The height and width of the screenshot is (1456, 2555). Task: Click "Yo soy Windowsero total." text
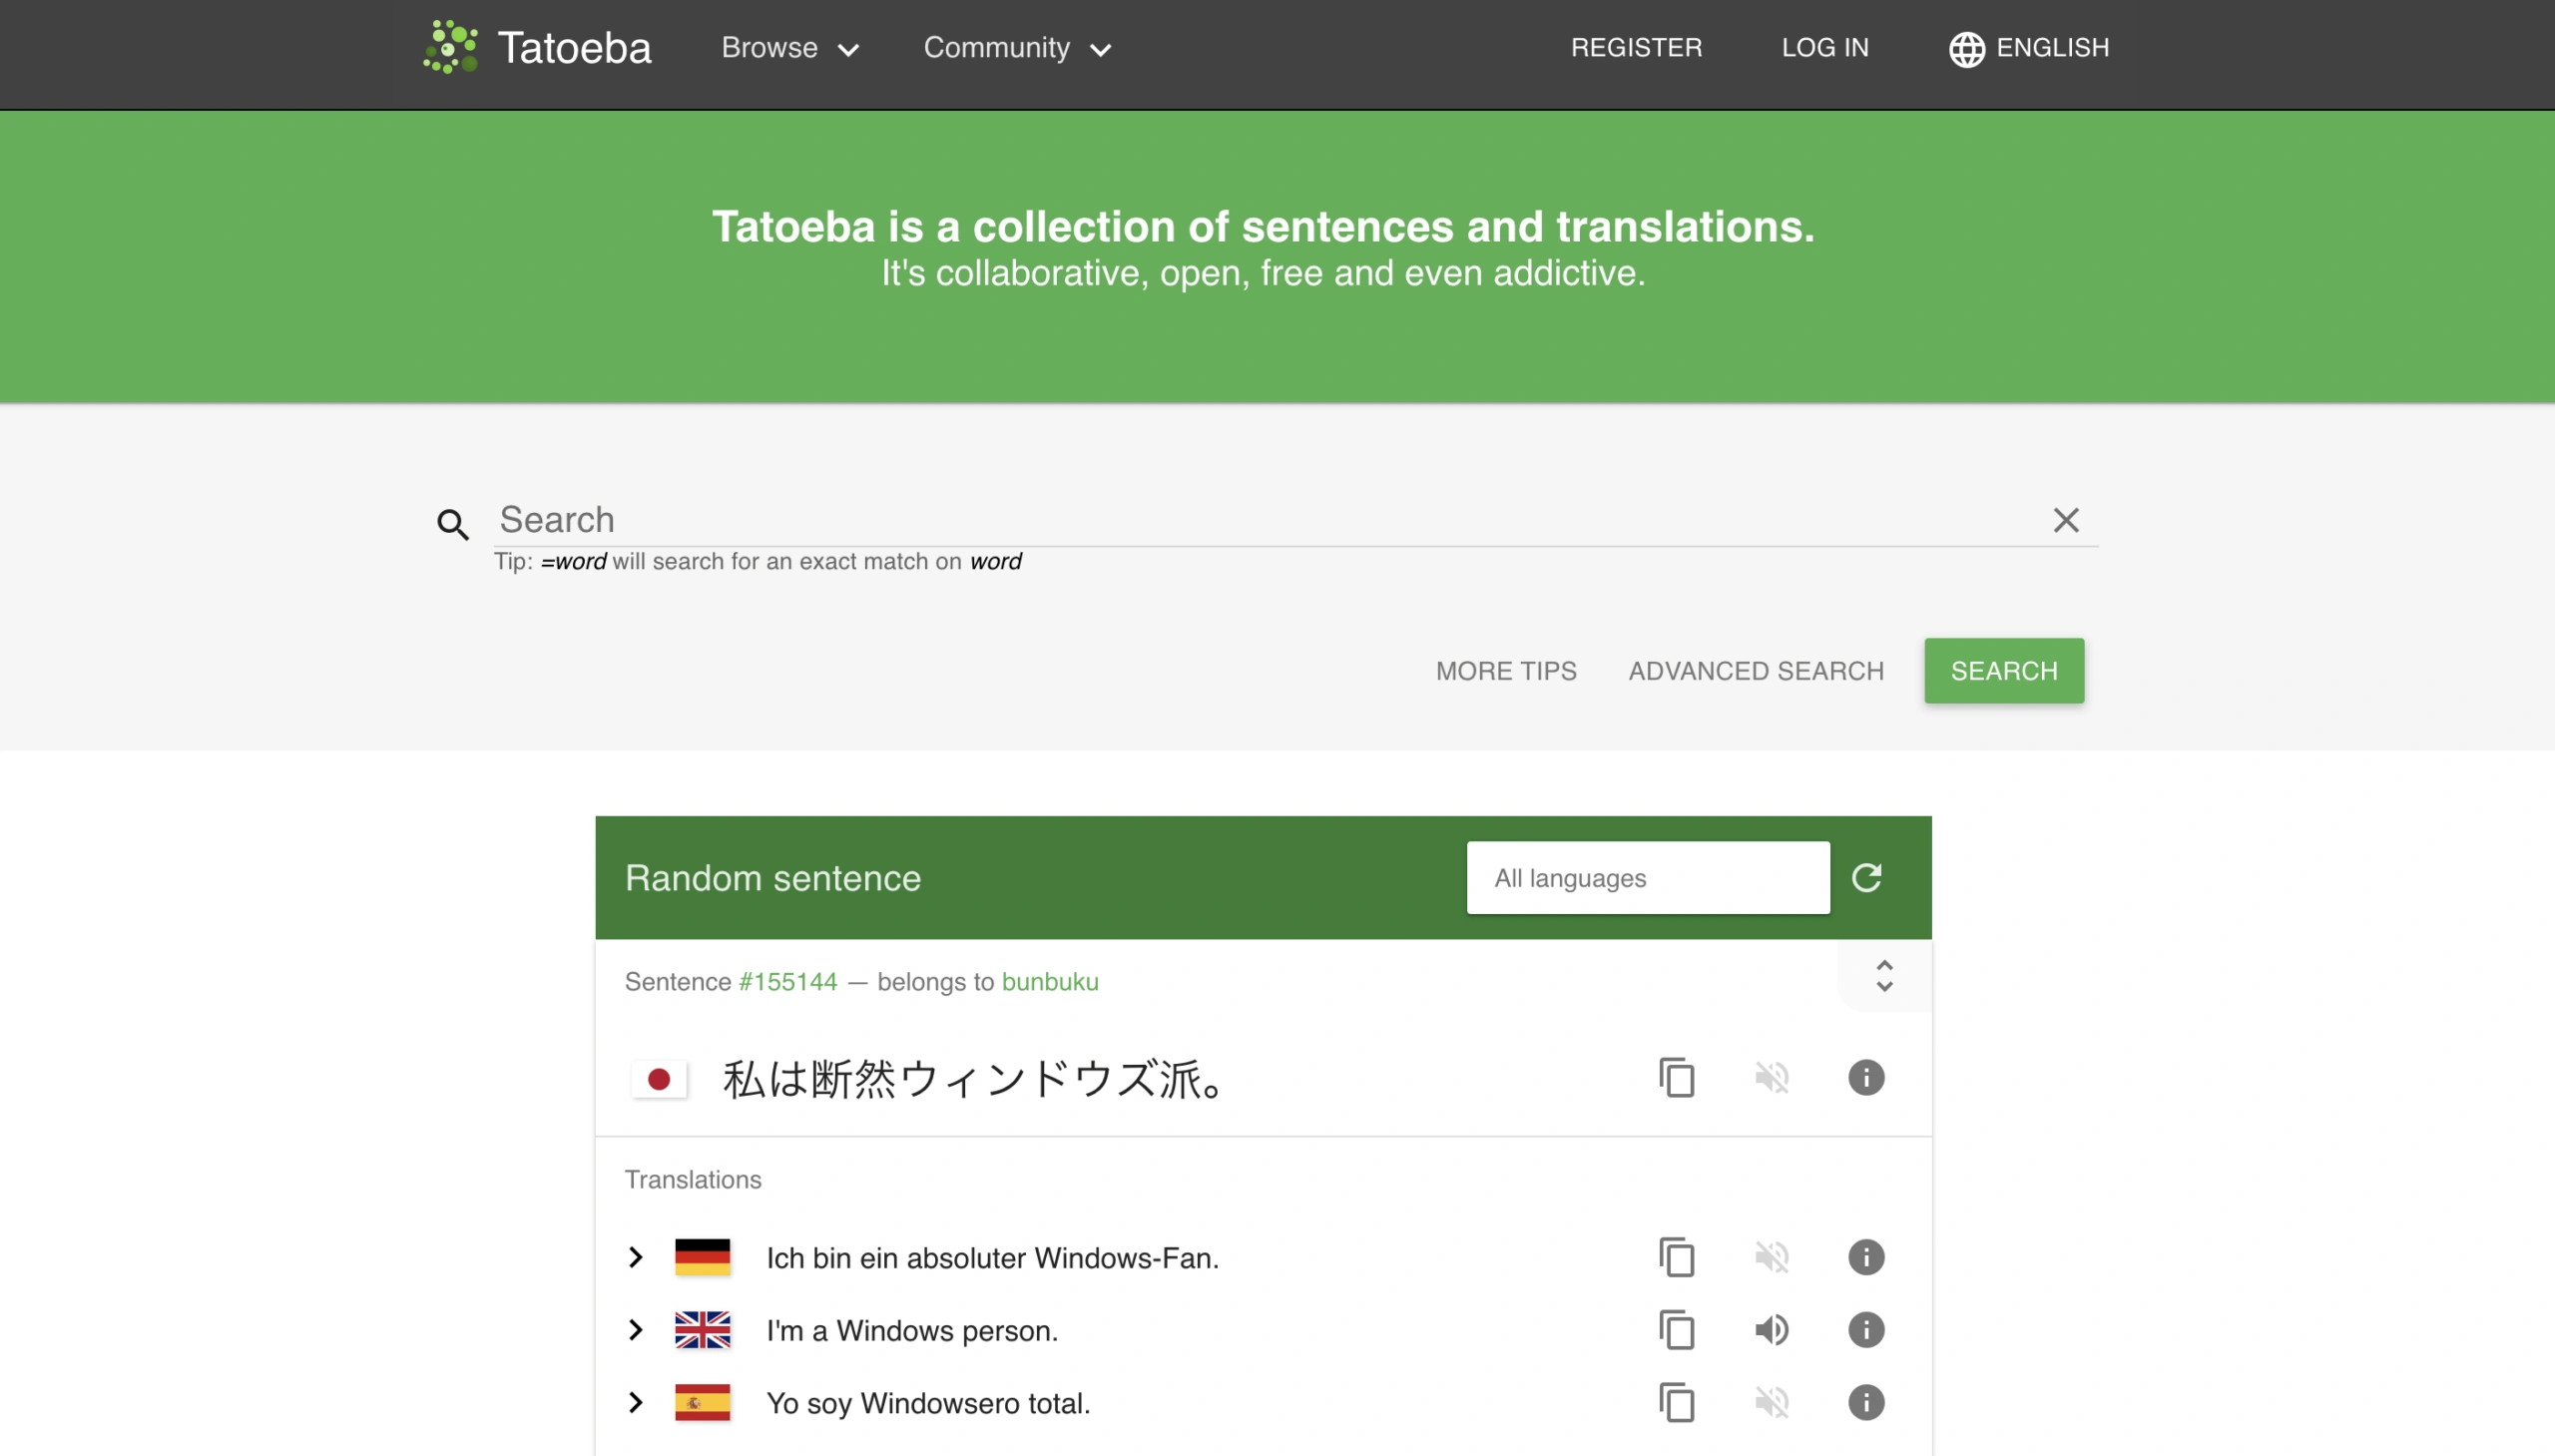(927, 1403)
